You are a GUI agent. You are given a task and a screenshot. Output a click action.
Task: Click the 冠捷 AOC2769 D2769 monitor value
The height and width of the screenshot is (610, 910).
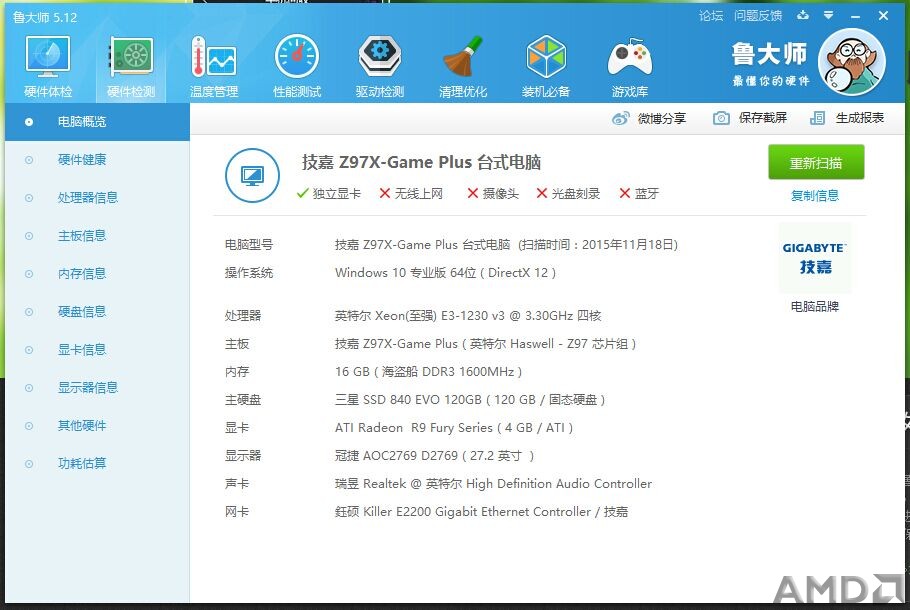pyautogui.click(x=434, y=456)
